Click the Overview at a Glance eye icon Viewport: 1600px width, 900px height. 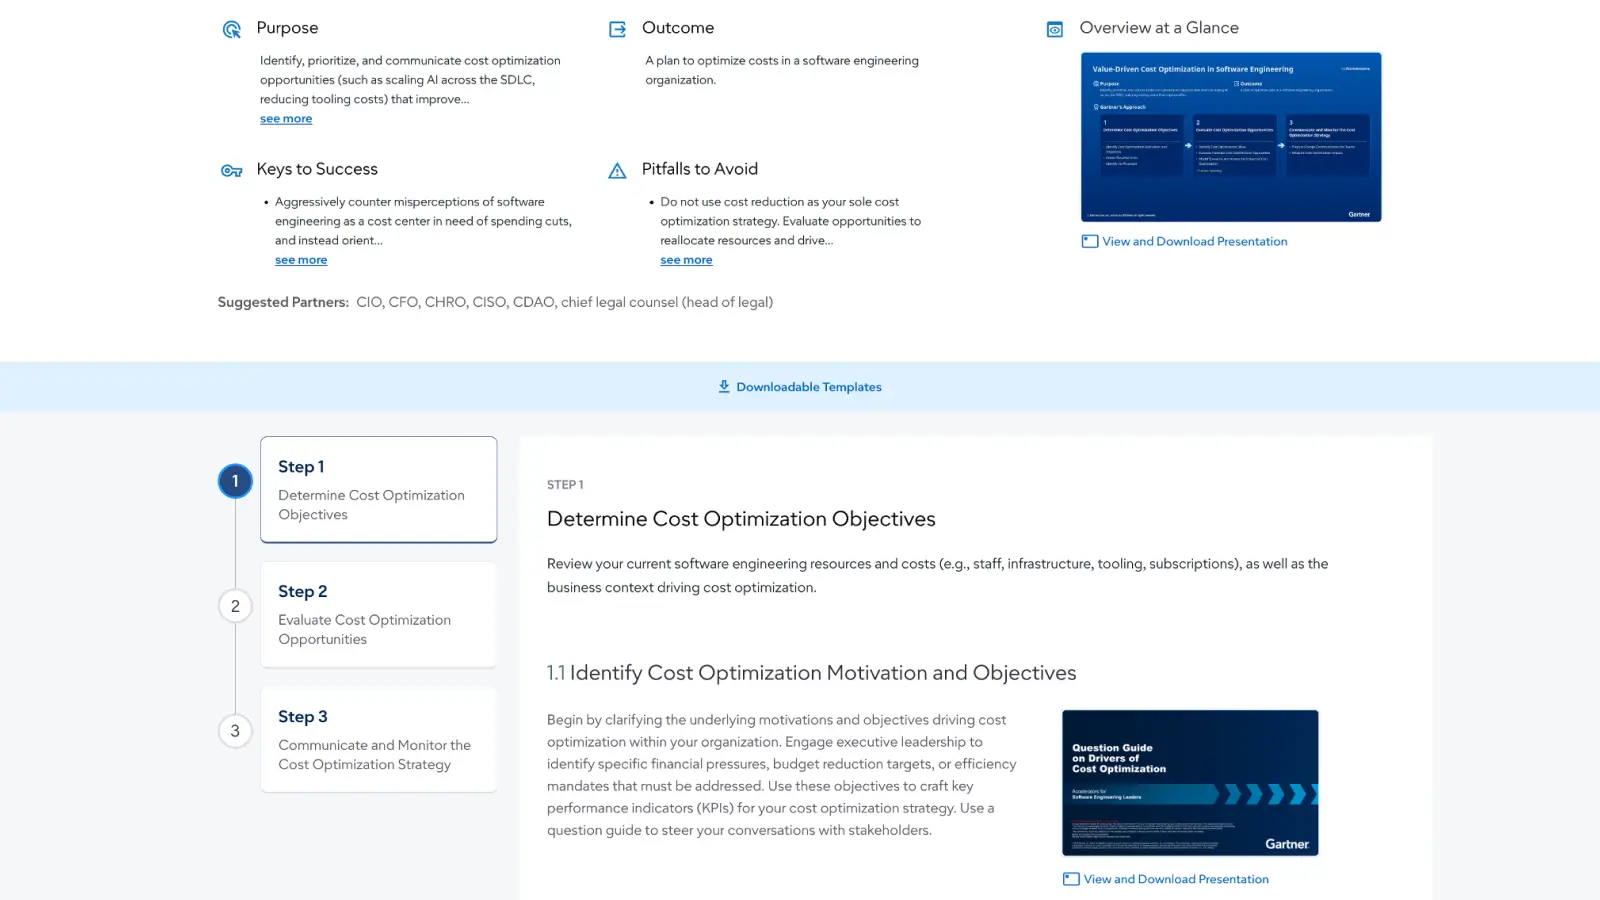[1055, 29]
